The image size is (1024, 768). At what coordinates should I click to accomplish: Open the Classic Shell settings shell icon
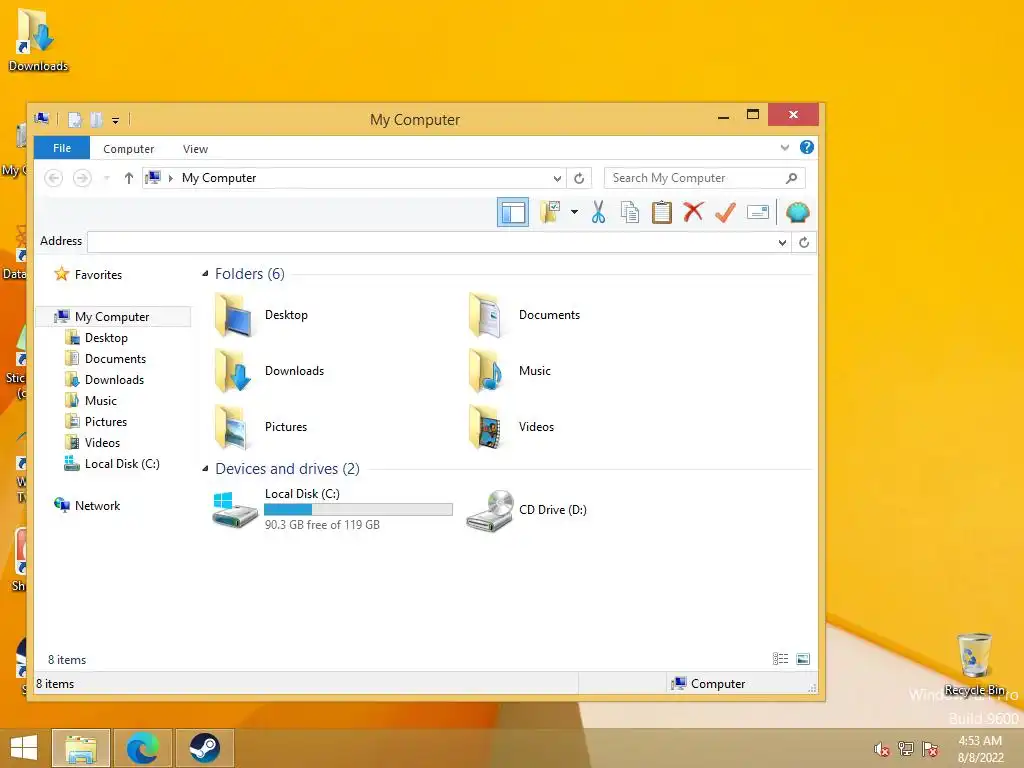(x=797, y=212)
